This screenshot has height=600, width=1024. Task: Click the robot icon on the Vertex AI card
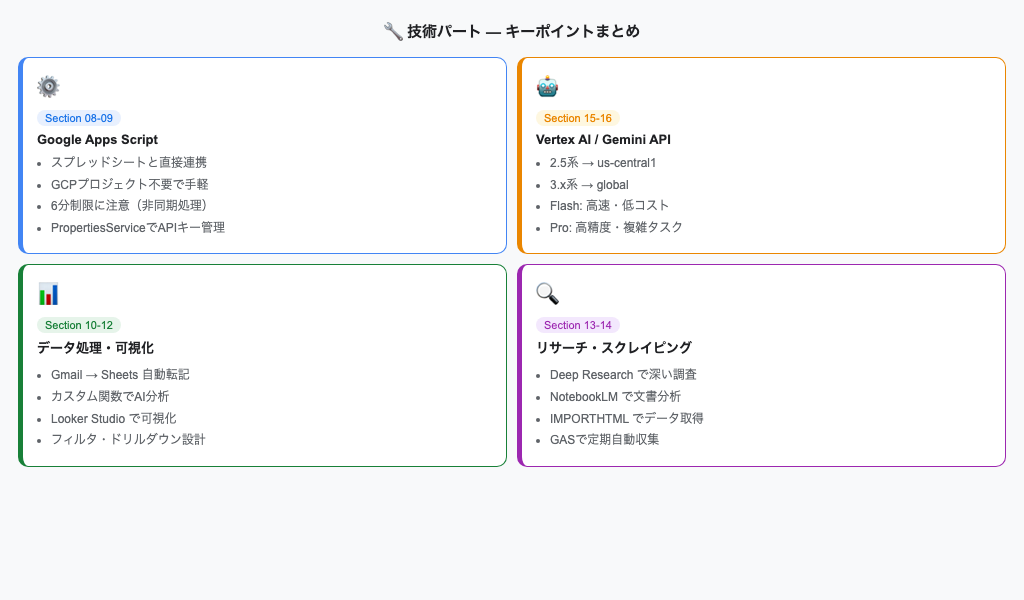[547, 86]
